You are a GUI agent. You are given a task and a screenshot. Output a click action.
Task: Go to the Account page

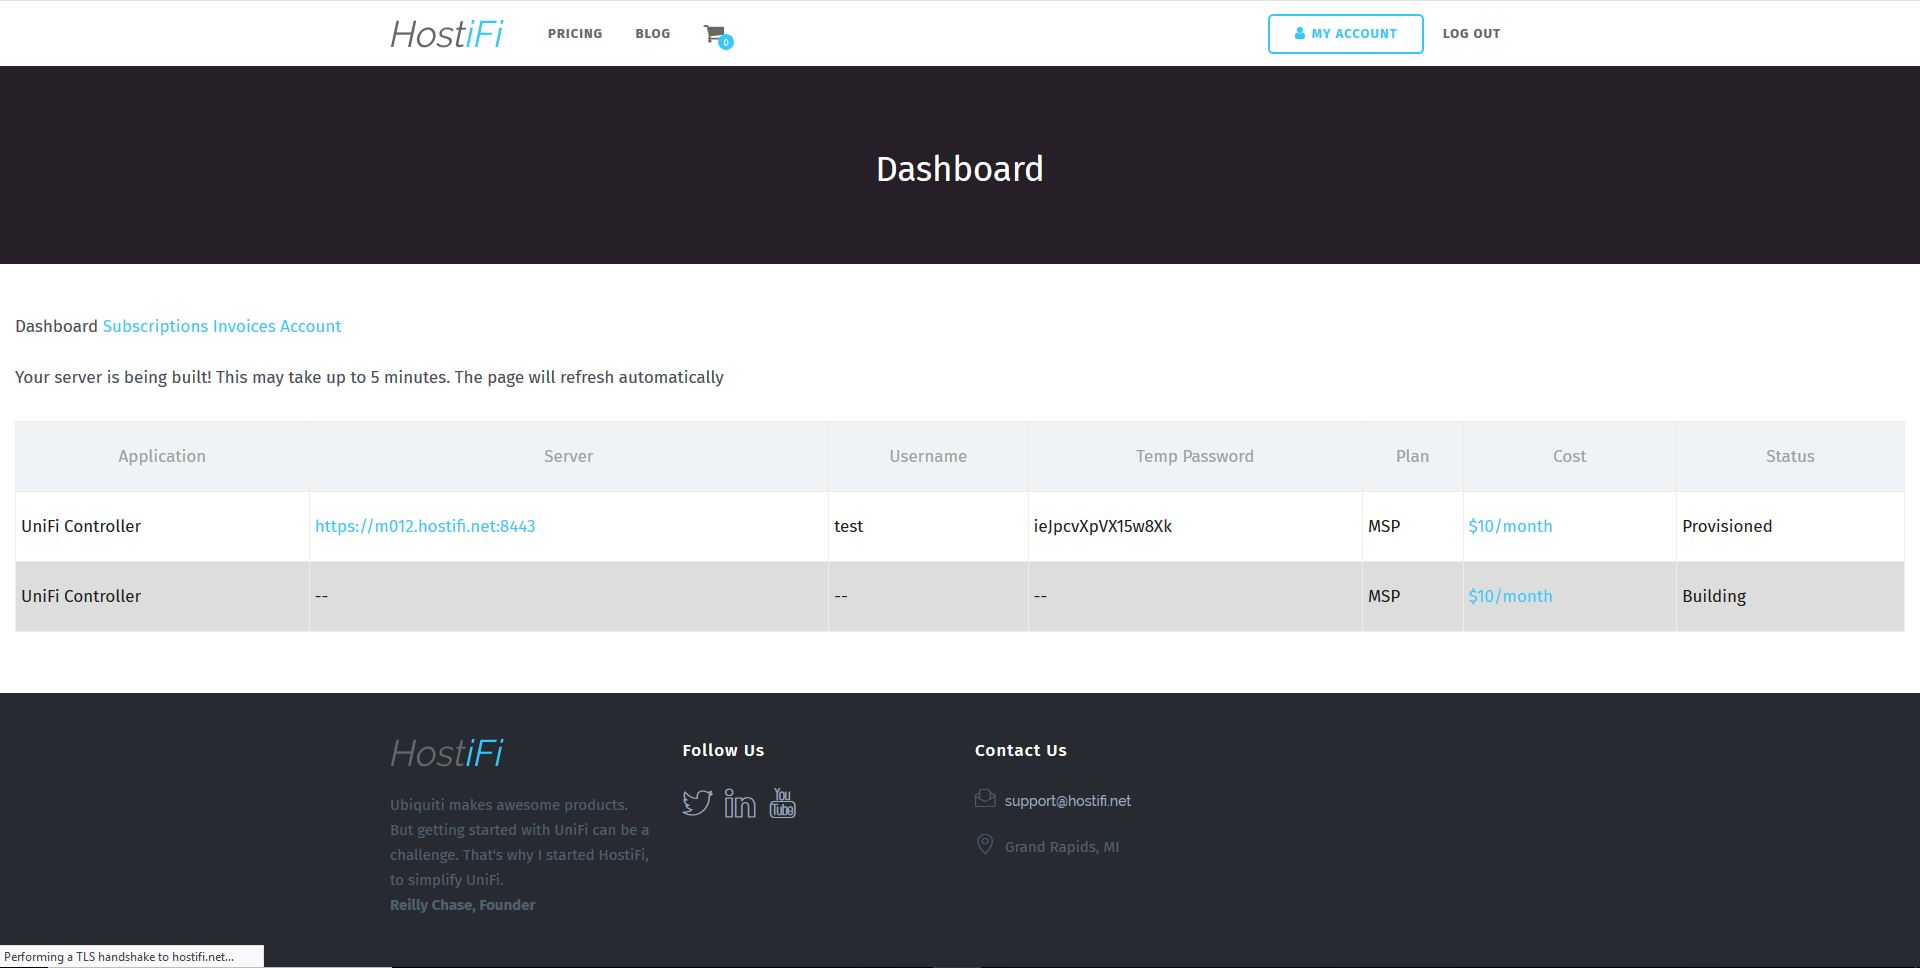pos(312,326)
